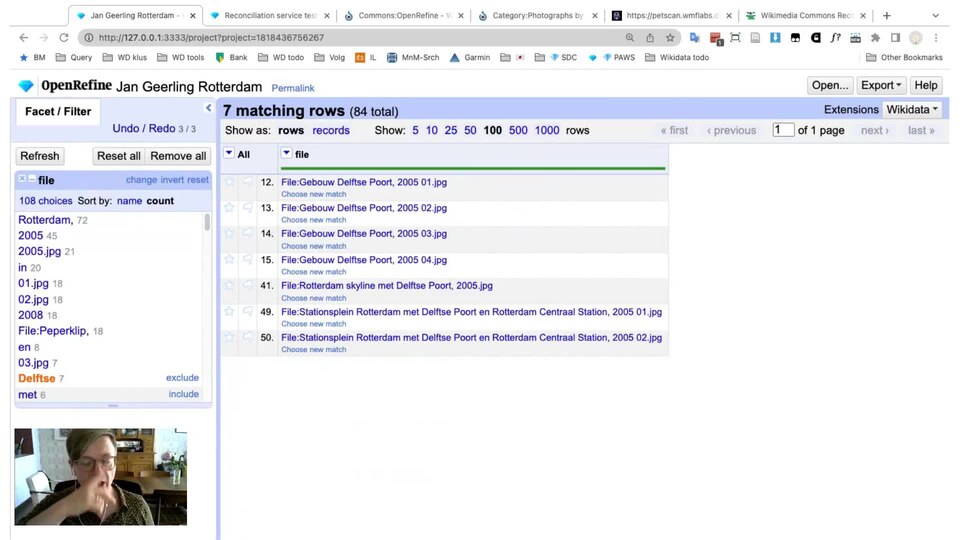The image size is (960, 540).
Task: Exclude the Delftse facet choice
Action: tap(182, 378)
